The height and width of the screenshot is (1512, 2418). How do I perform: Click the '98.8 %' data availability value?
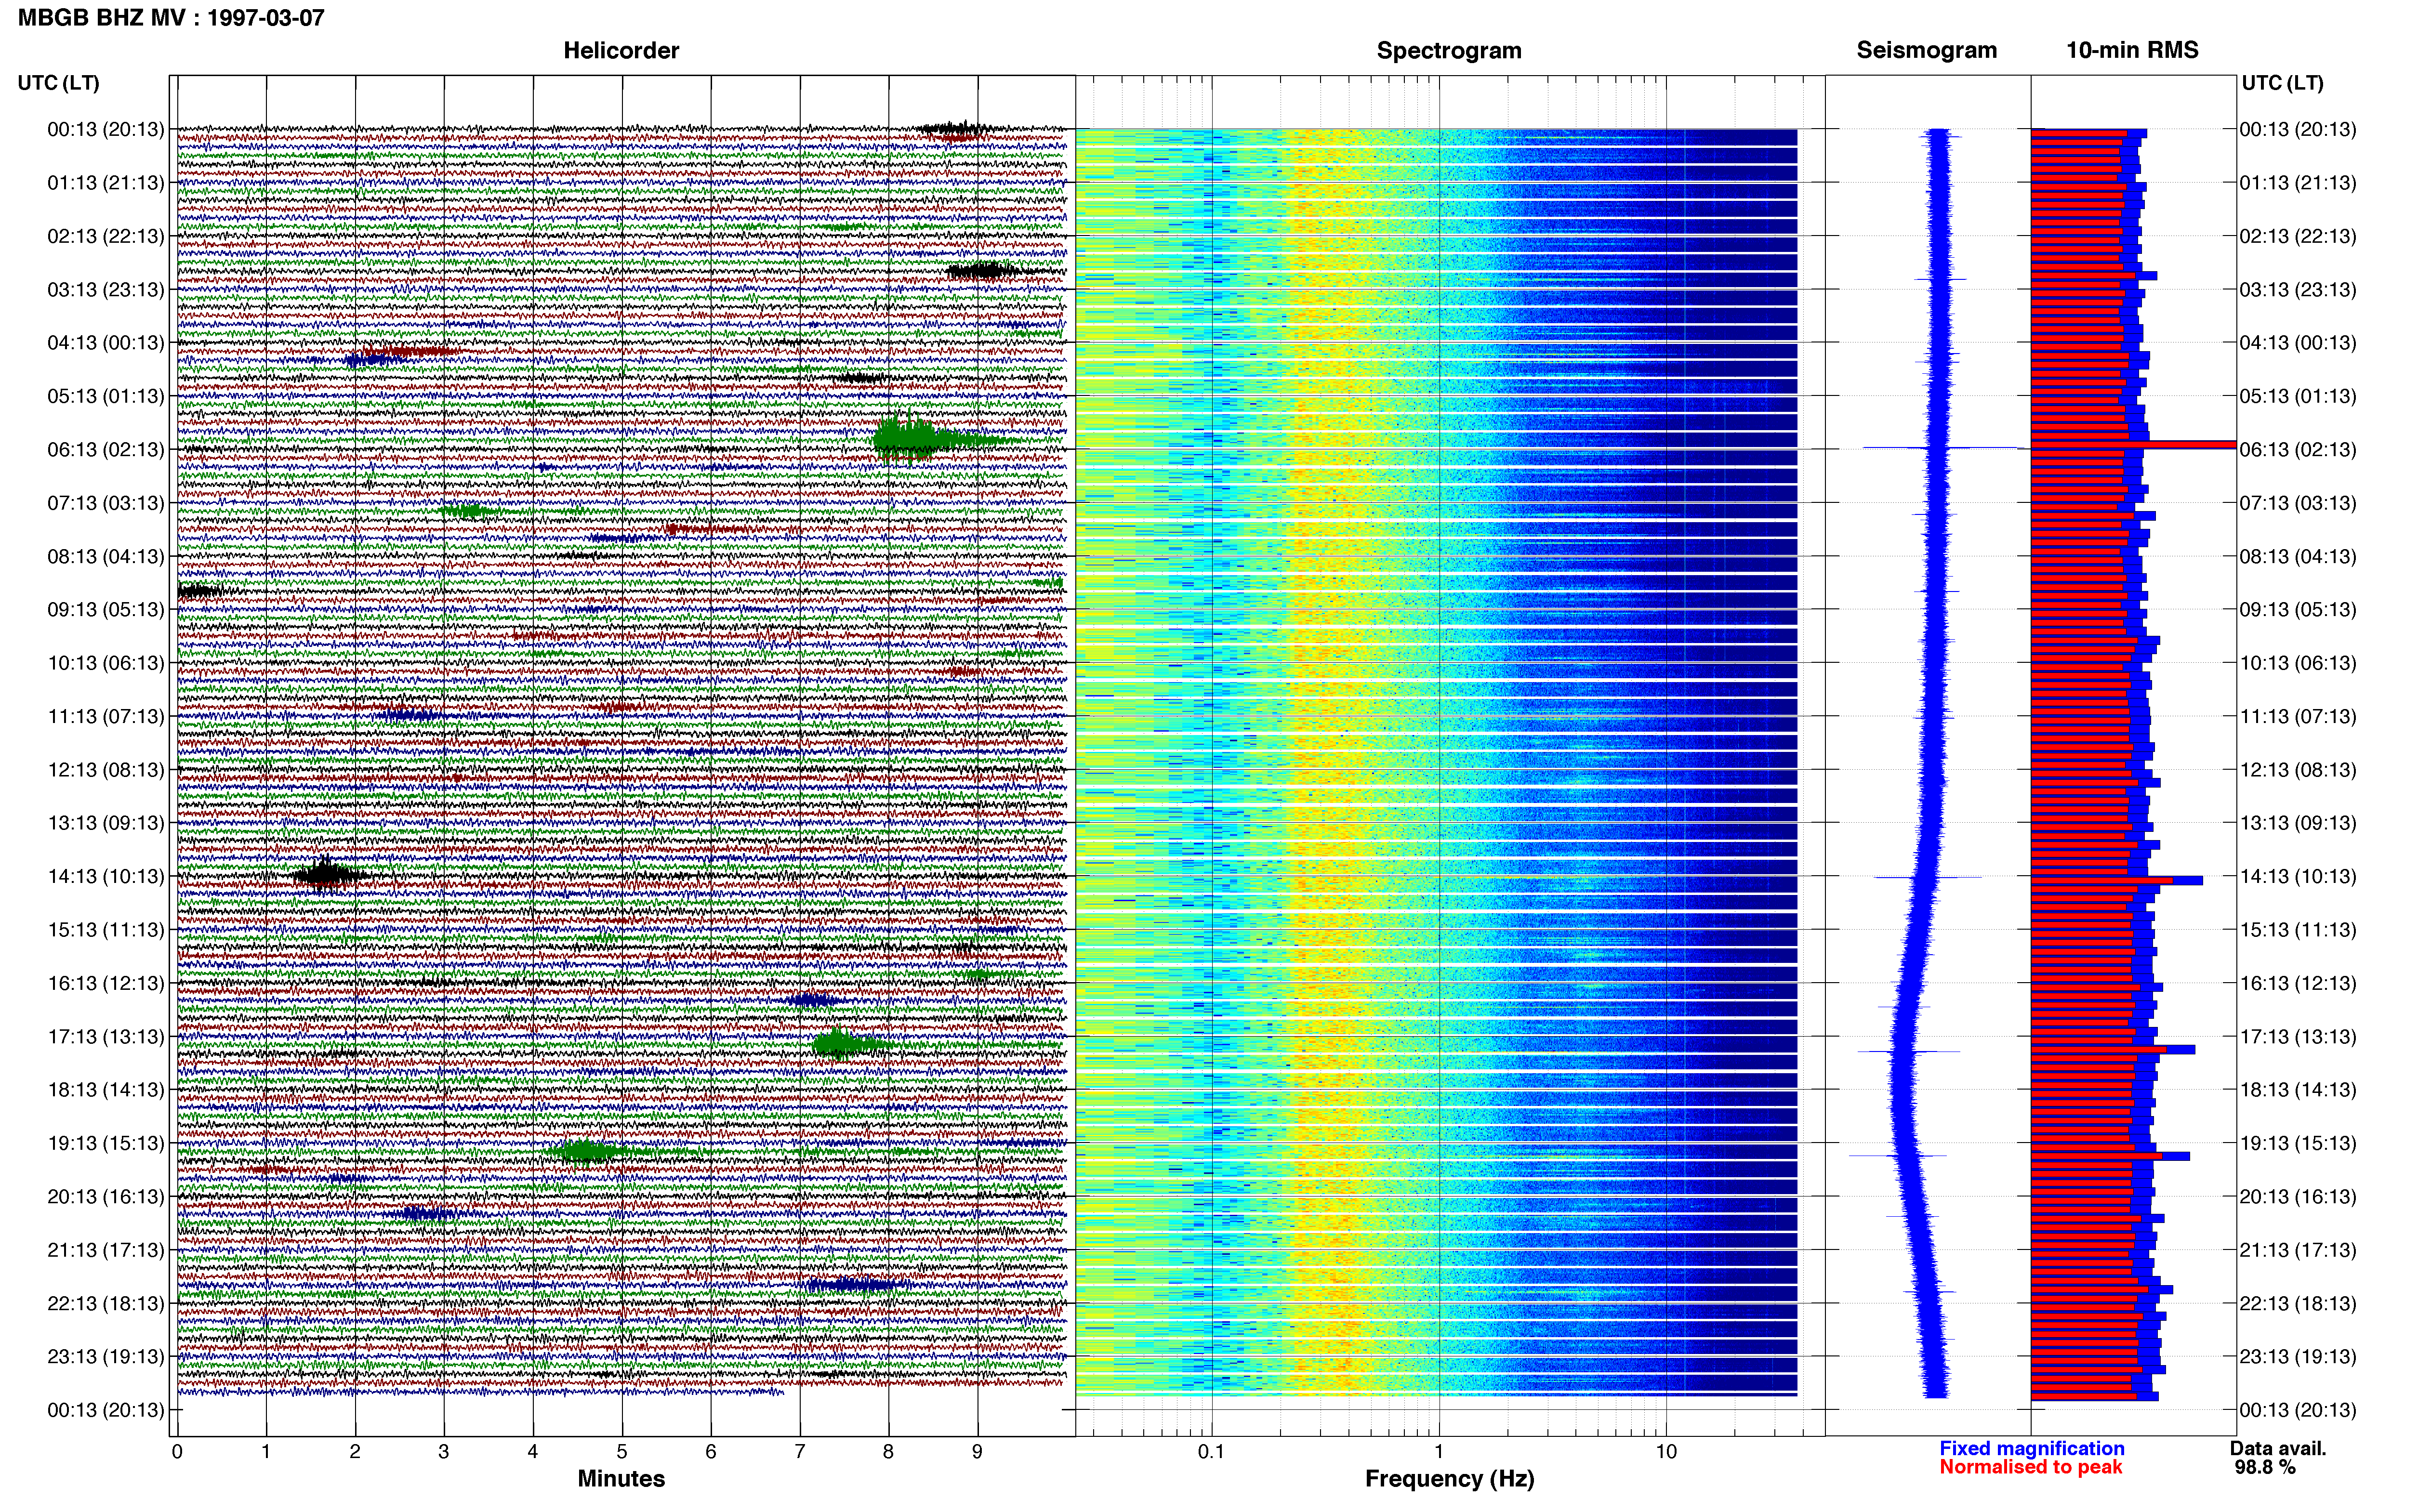point(2265,1467)
